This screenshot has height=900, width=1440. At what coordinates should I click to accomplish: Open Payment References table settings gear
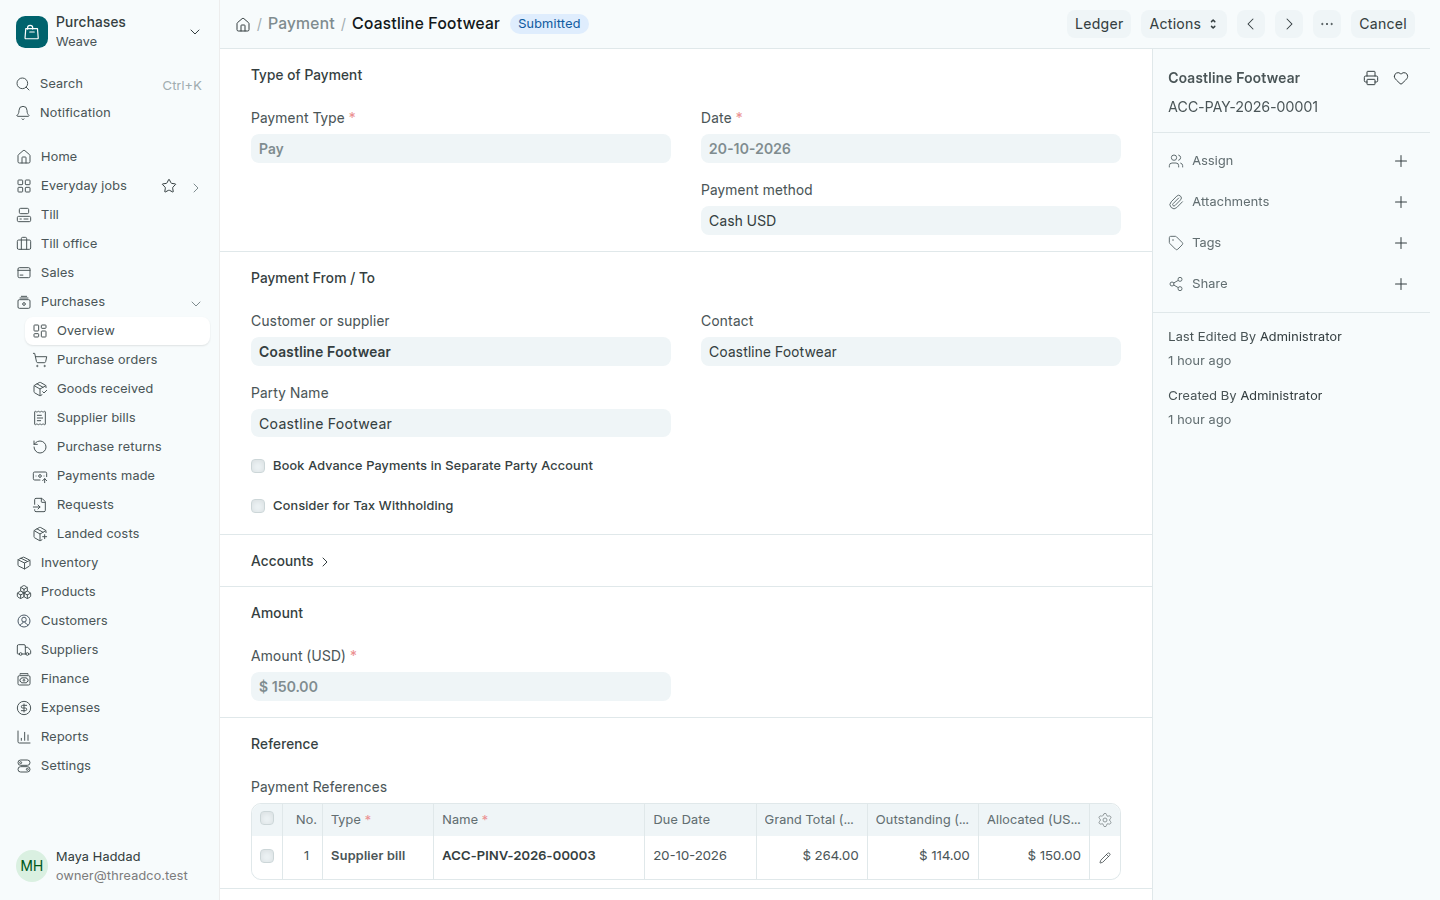1105,820
